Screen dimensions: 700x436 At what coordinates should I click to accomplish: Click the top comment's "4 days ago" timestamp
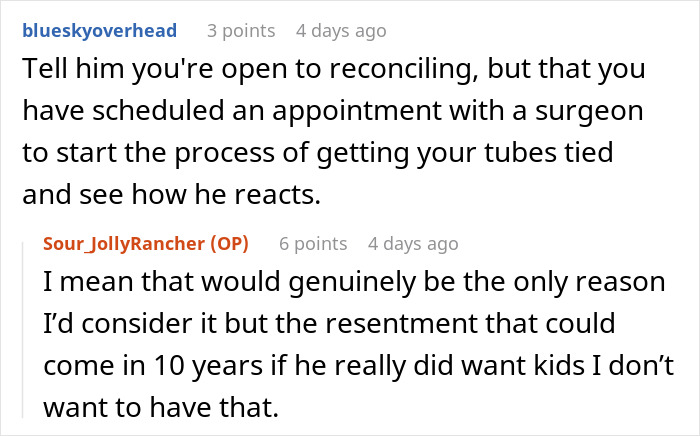[340, 31]
